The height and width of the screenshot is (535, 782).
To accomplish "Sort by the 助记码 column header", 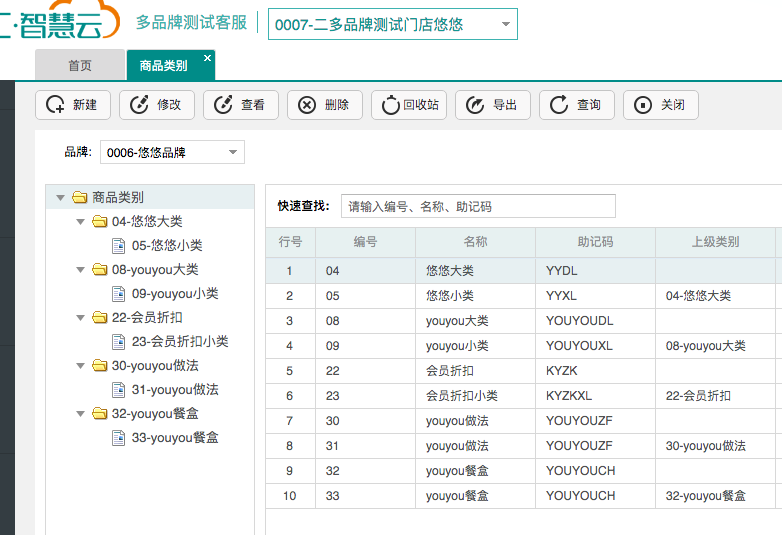I will pos(595,242).
